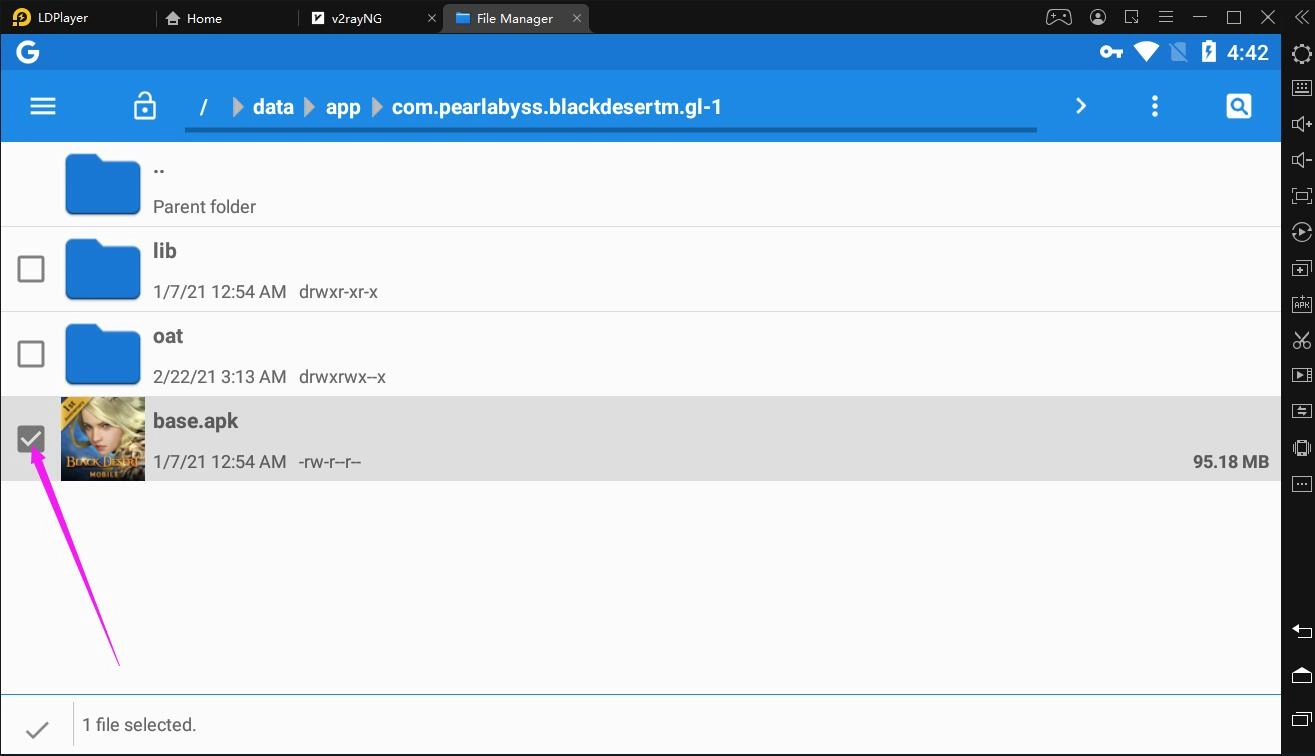Click the forward chevron in path bar

(1080, 106)
